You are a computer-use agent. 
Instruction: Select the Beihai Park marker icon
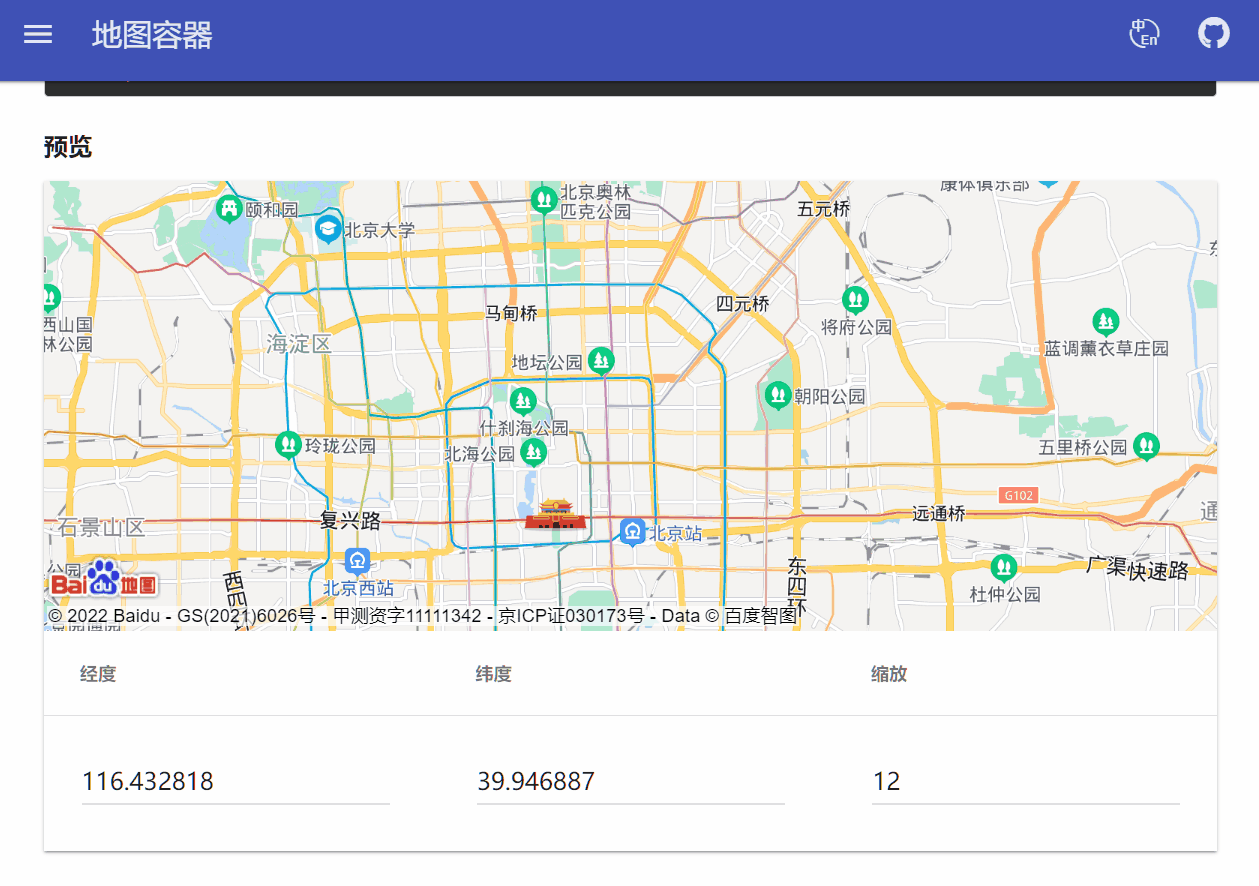(533, 452)
